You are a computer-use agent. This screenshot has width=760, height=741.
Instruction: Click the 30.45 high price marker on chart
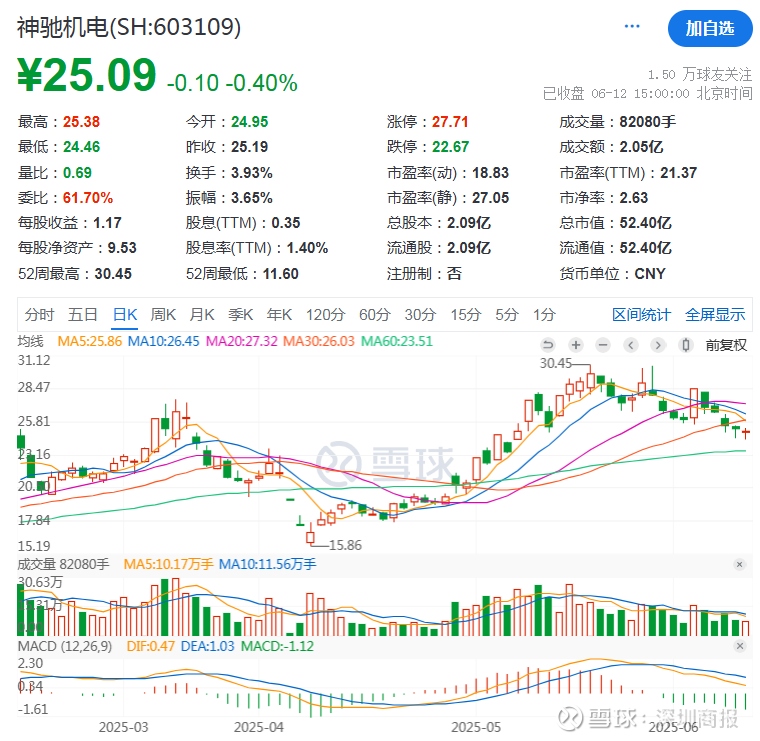pos(556,363)
